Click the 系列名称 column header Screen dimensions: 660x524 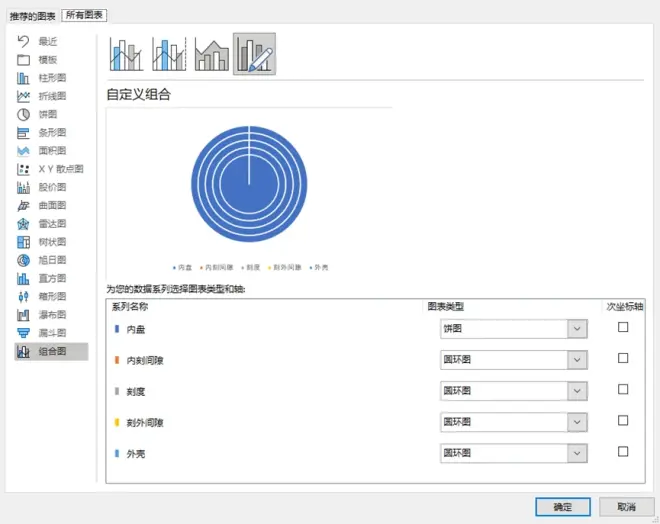coord(130,306)
